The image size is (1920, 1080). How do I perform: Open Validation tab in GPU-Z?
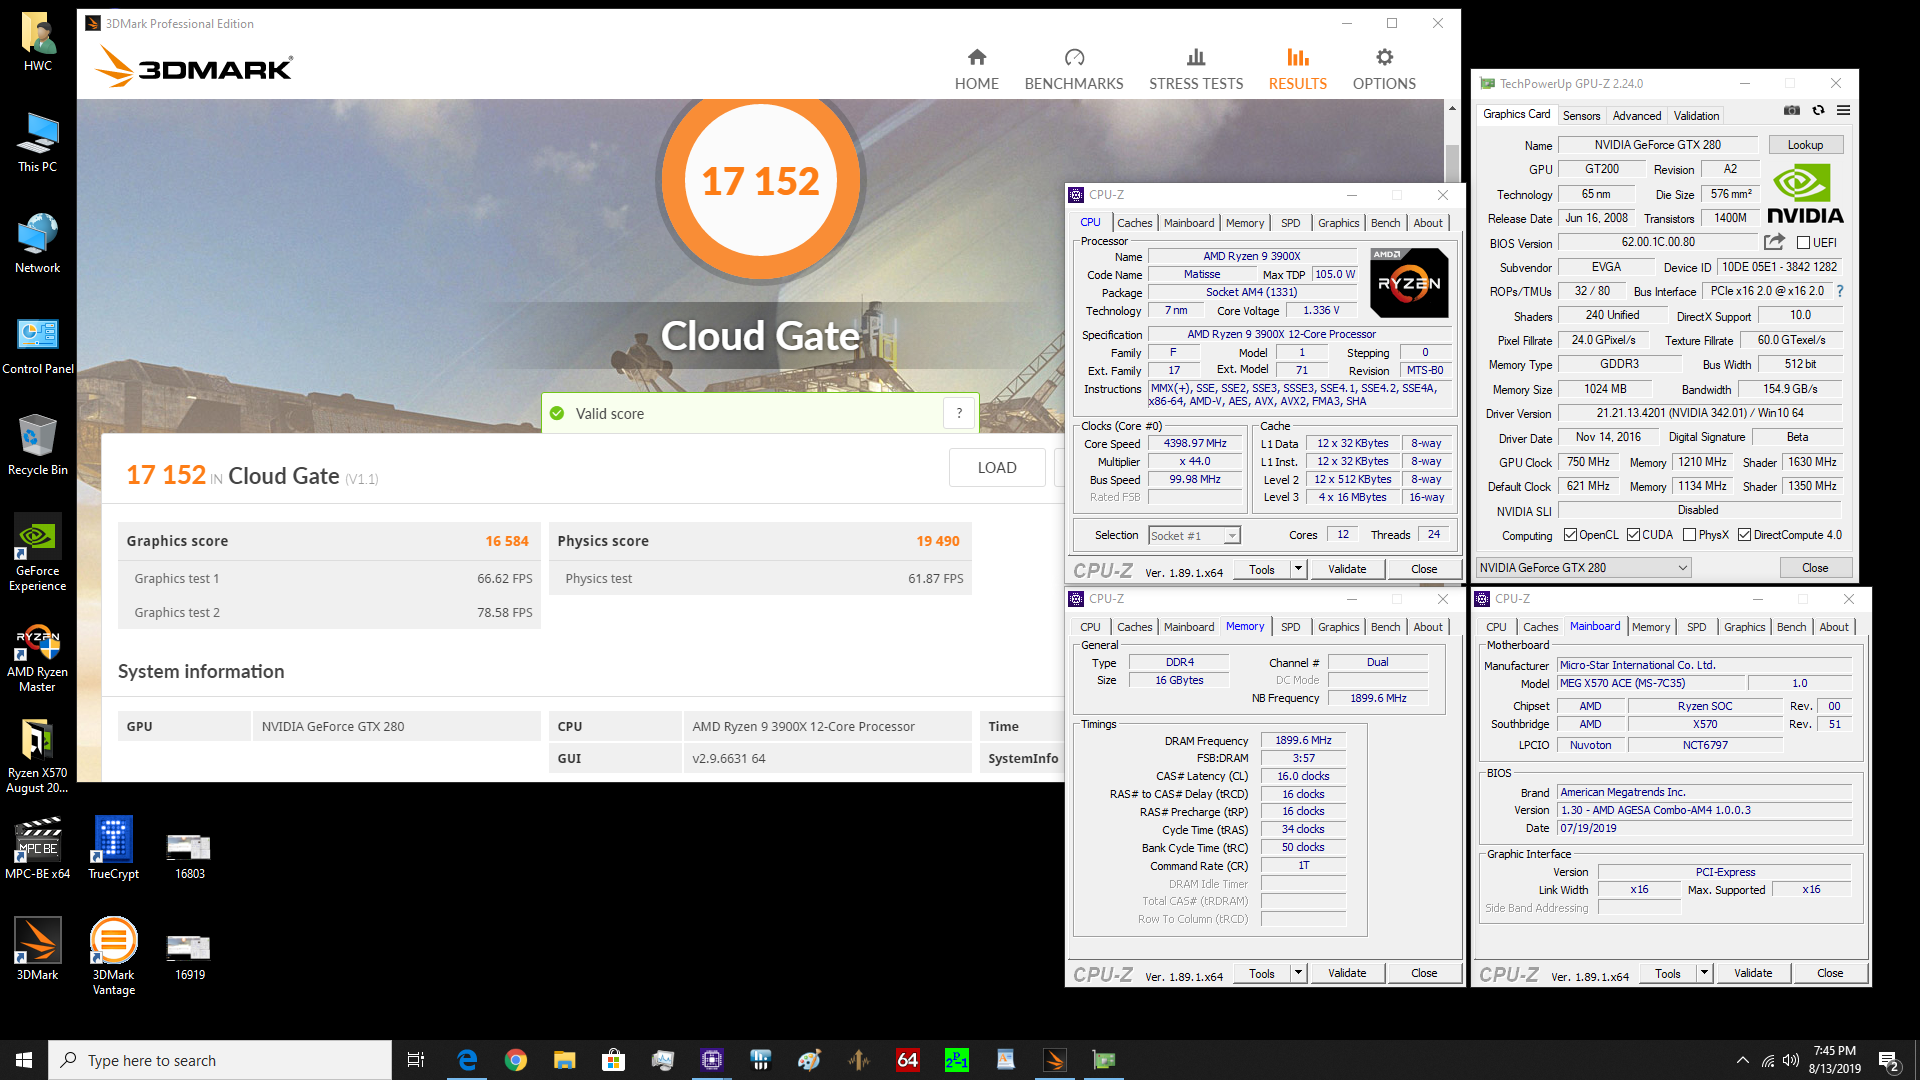(x=1696, y=116)
